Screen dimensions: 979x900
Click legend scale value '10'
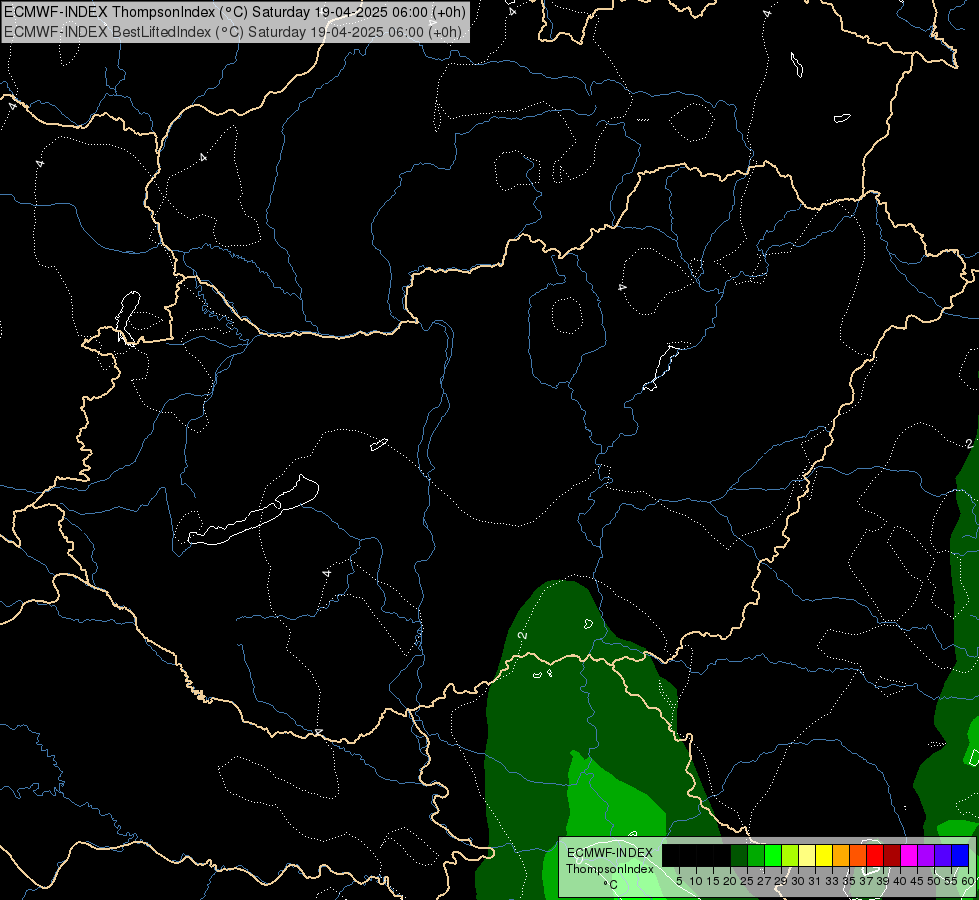pyautogui.click(x=696, y=881)
